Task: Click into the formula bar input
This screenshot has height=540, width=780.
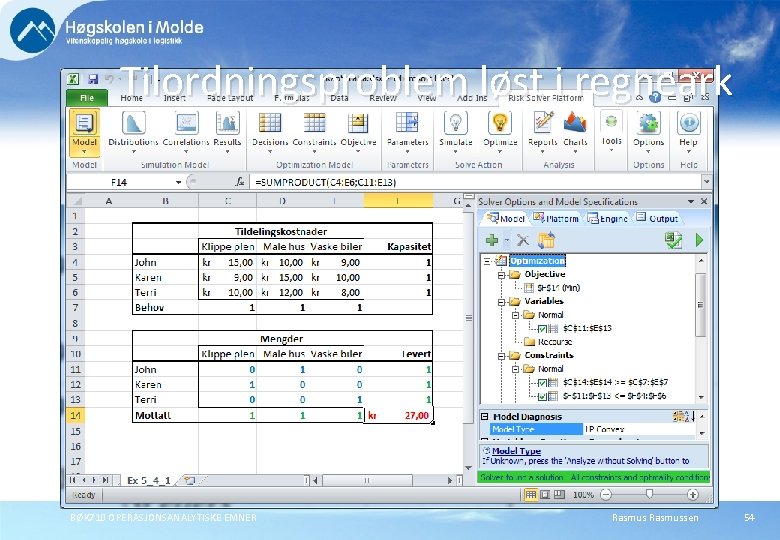Action: (475, 182)
